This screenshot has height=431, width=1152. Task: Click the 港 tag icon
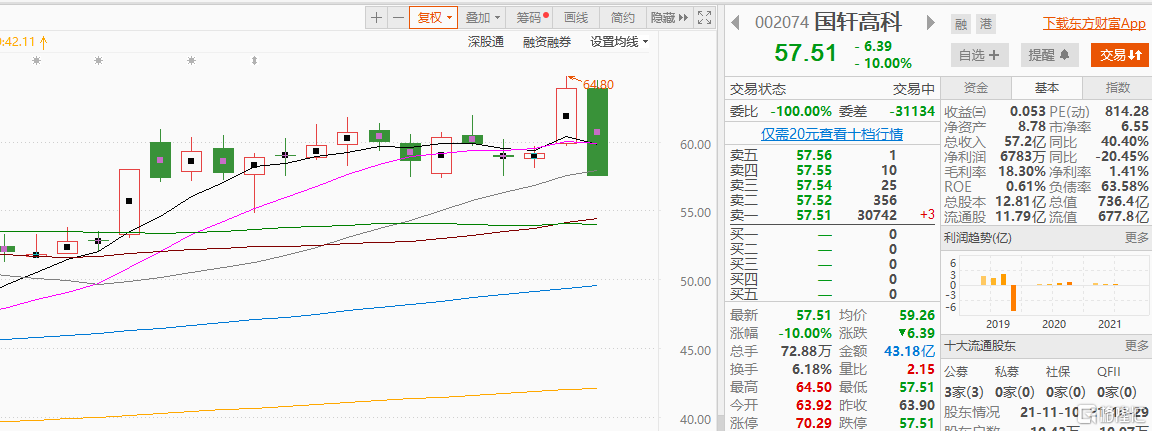[x=985, y=23]
